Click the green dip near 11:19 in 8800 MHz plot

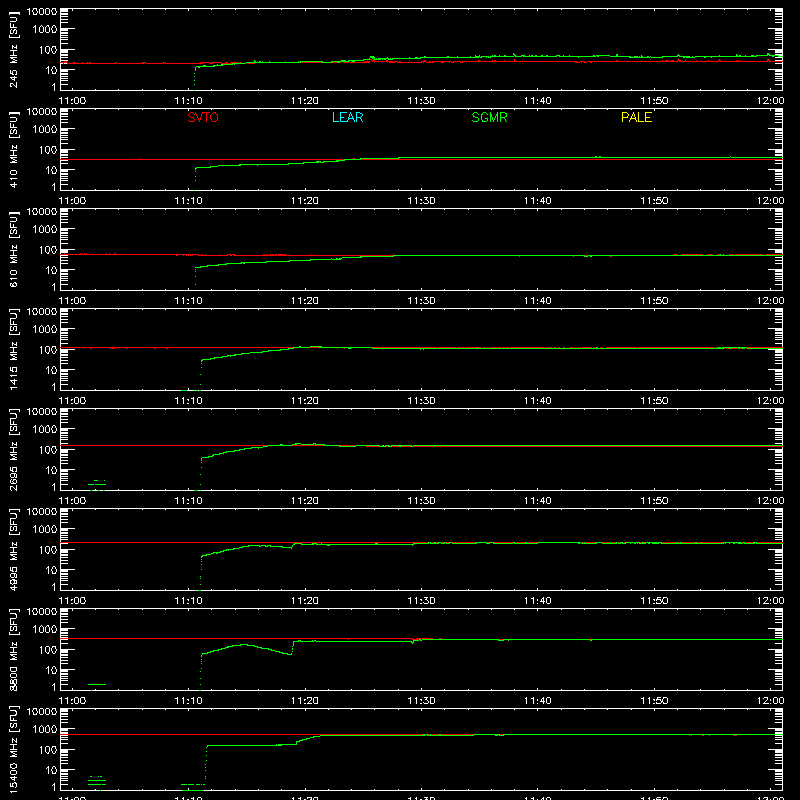click(289, 654)
